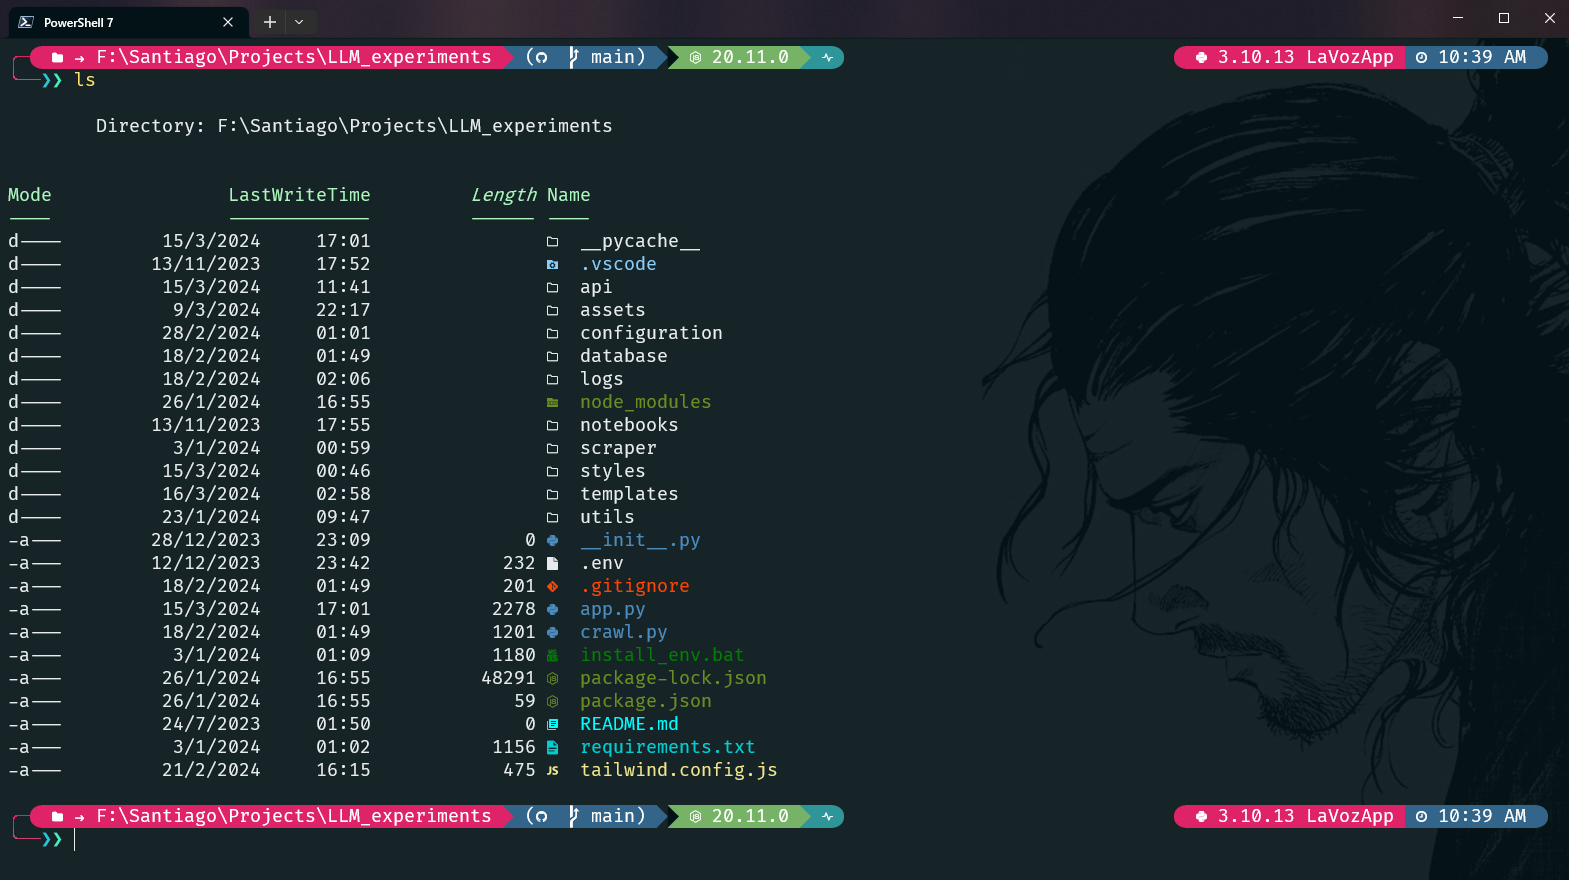The image size is (1569, 880).
Task: Click the folder icon beside notebooks
Action: click(x=552, y=425)
